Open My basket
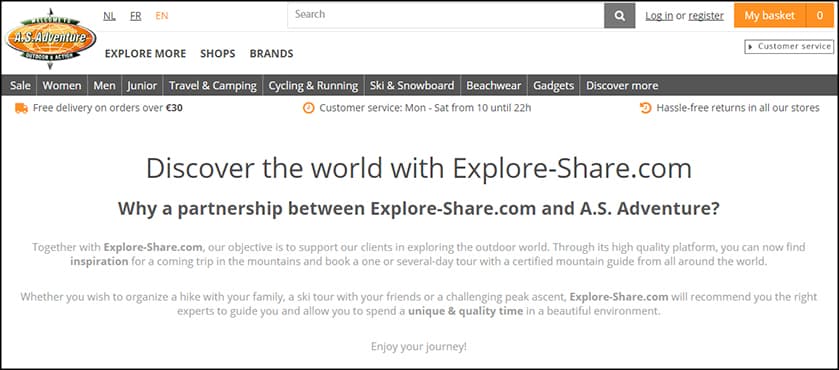This screenshot has height=370, width=839. 770,16
